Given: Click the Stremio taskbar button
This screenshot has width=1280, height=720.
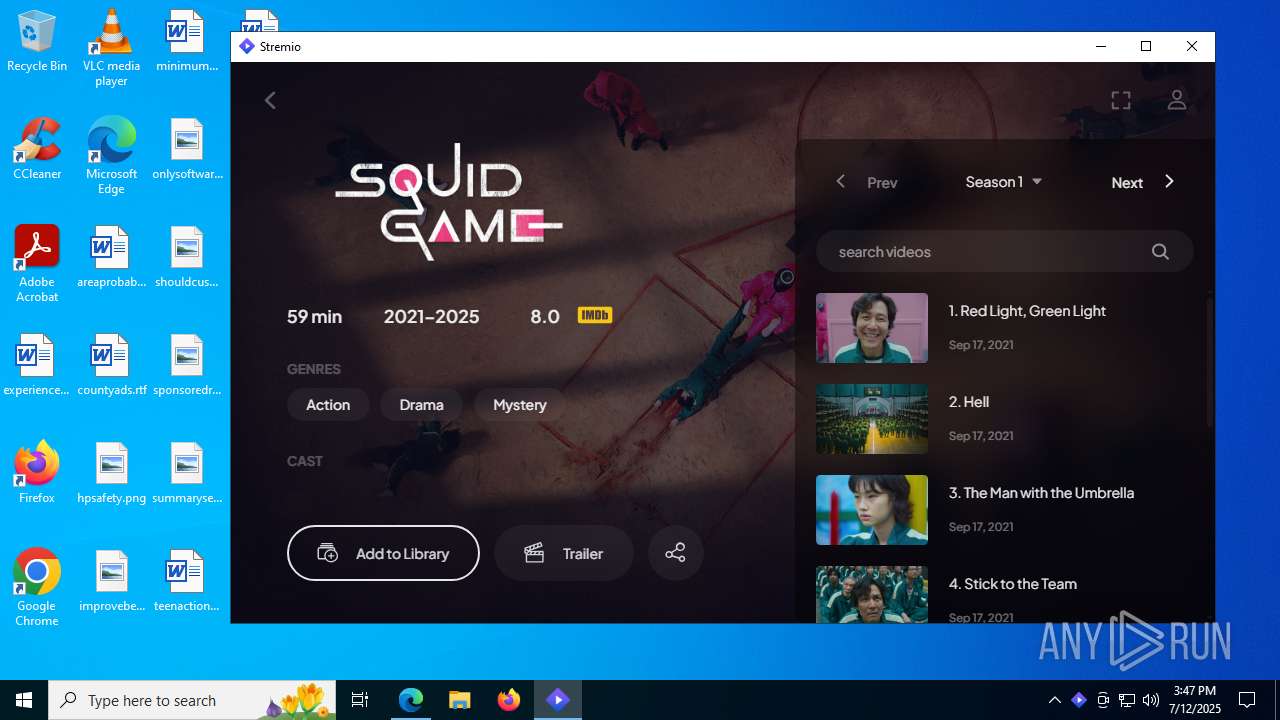Looking at the screenshot, I should pos(558,700).
